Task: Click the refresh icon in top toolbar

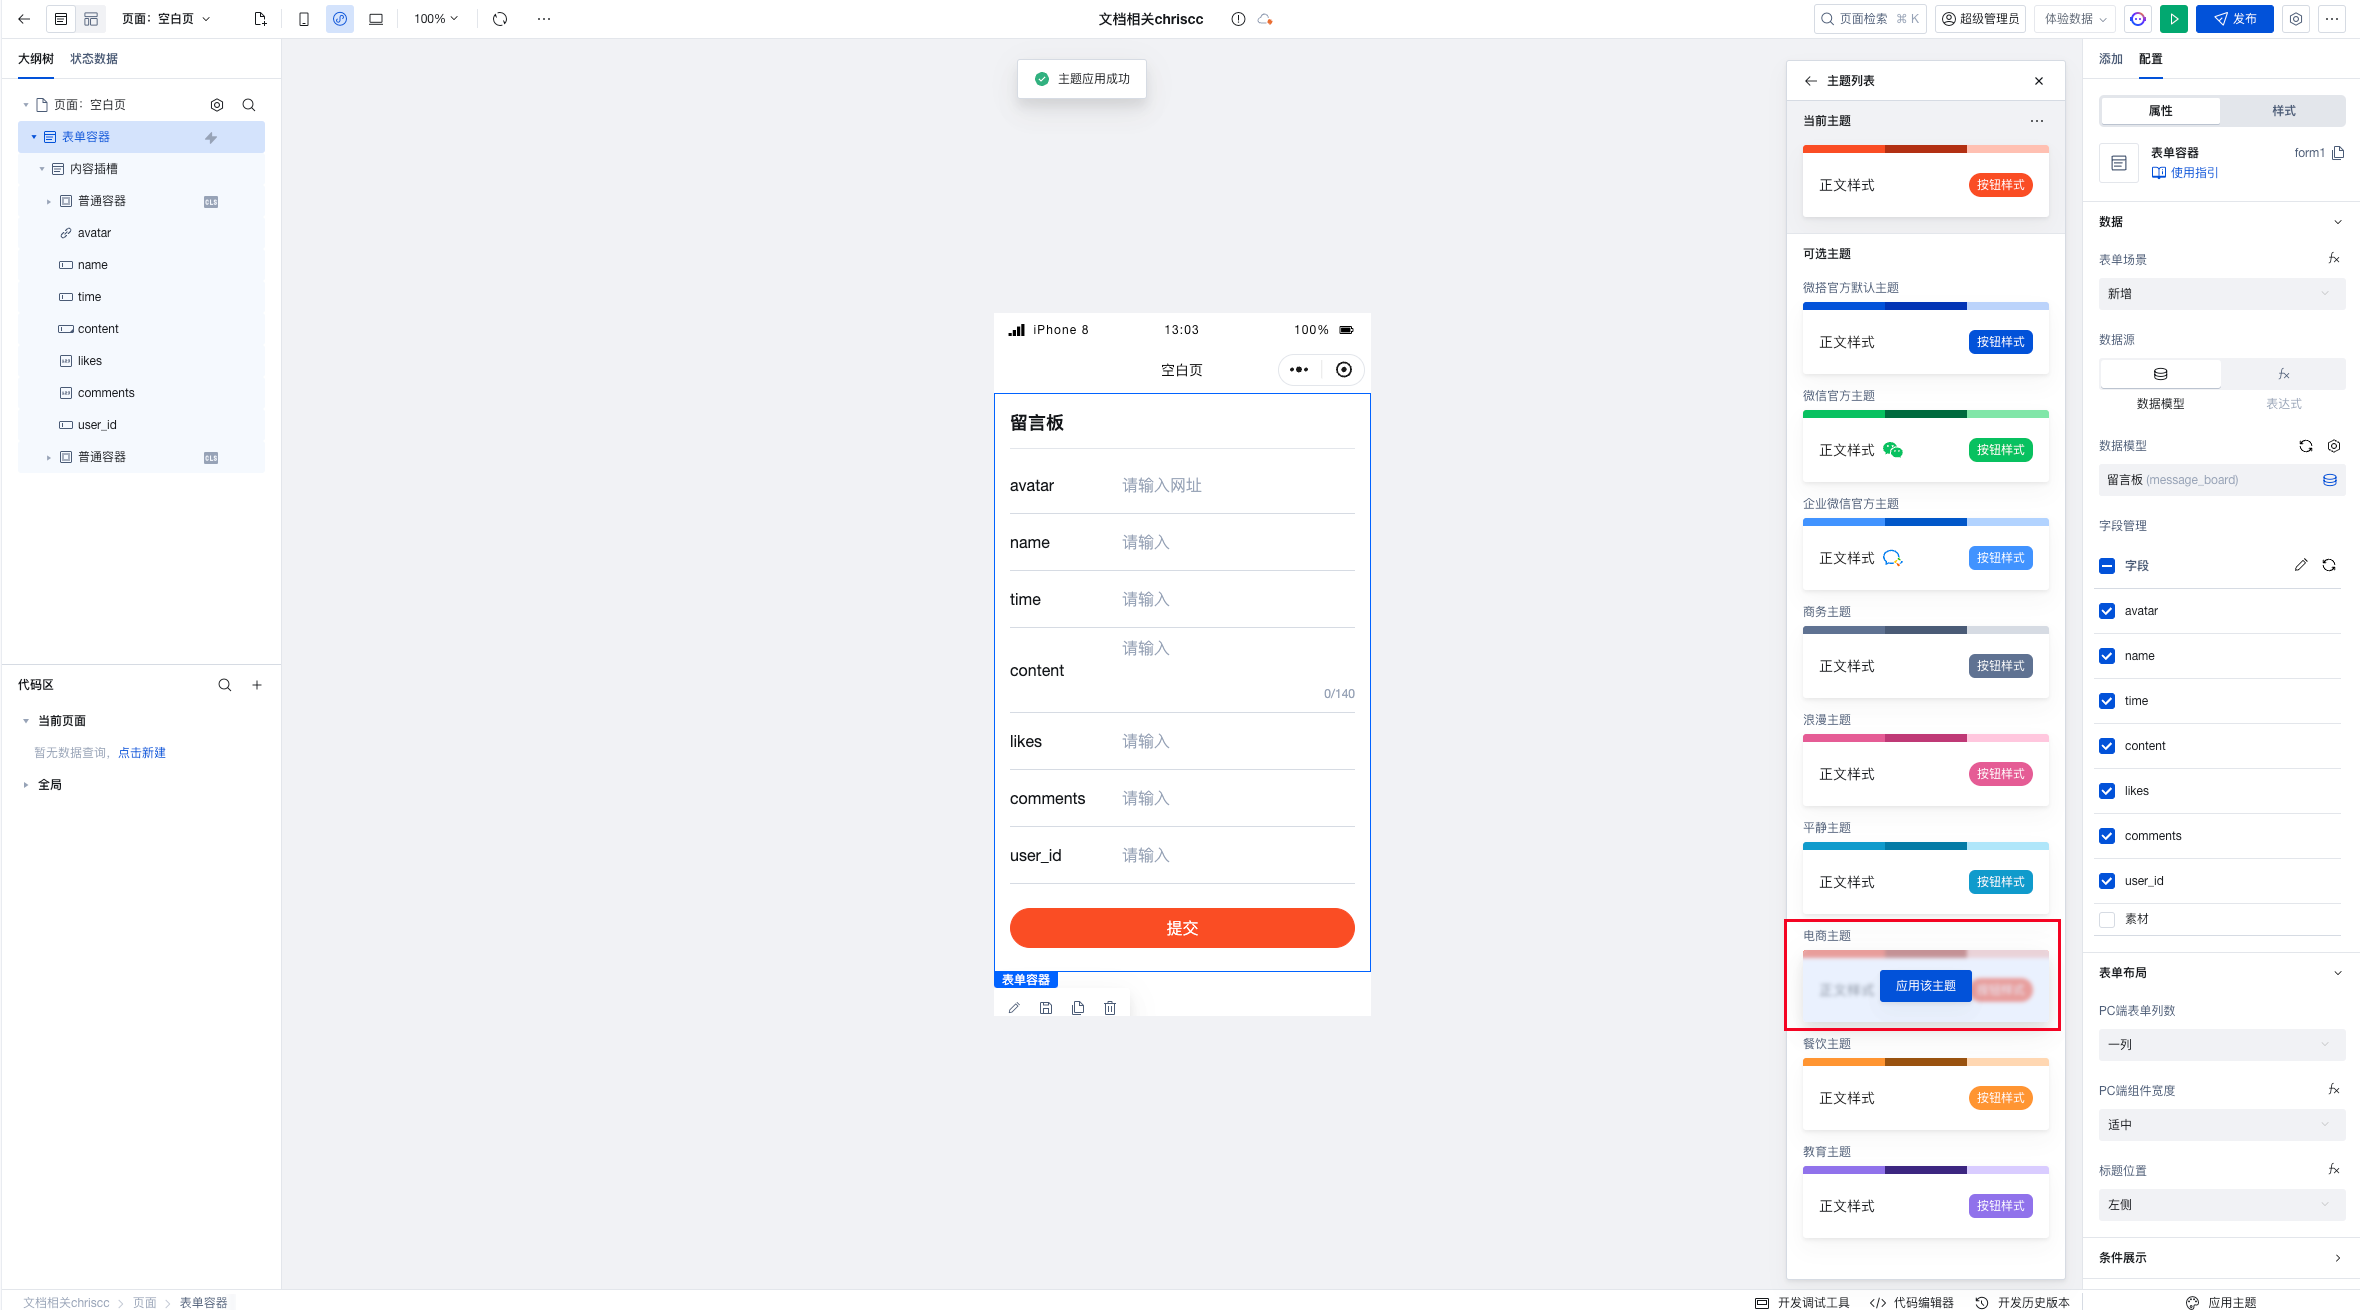Action: click(x=500, y=19)
